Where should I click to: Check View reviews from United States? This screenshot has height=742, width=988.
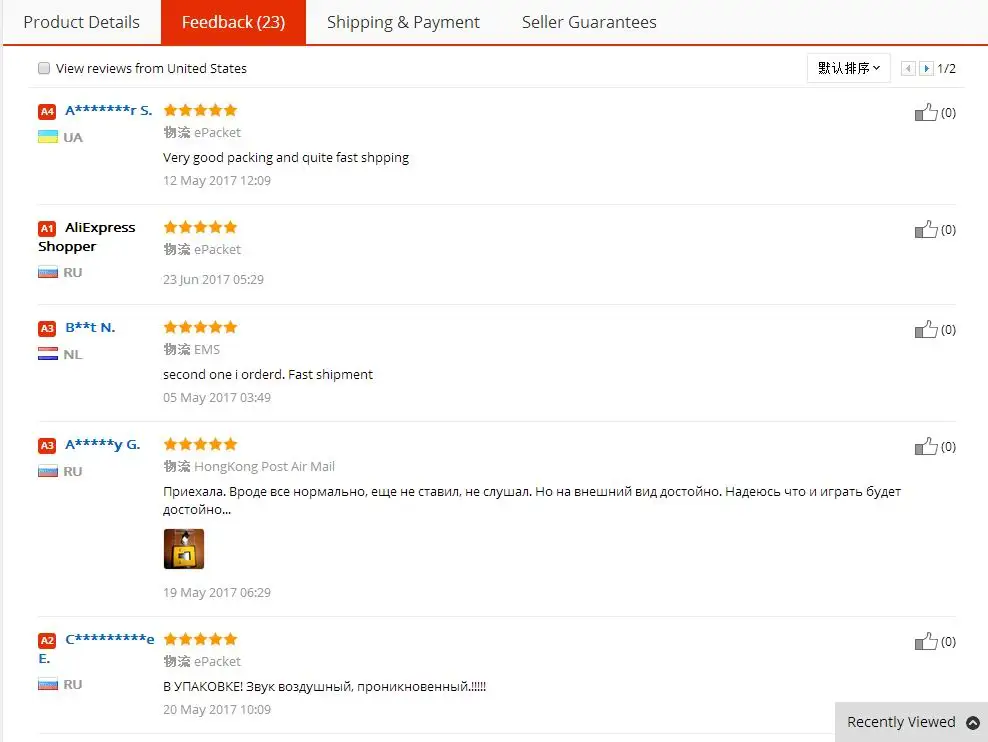coord(44,68)
